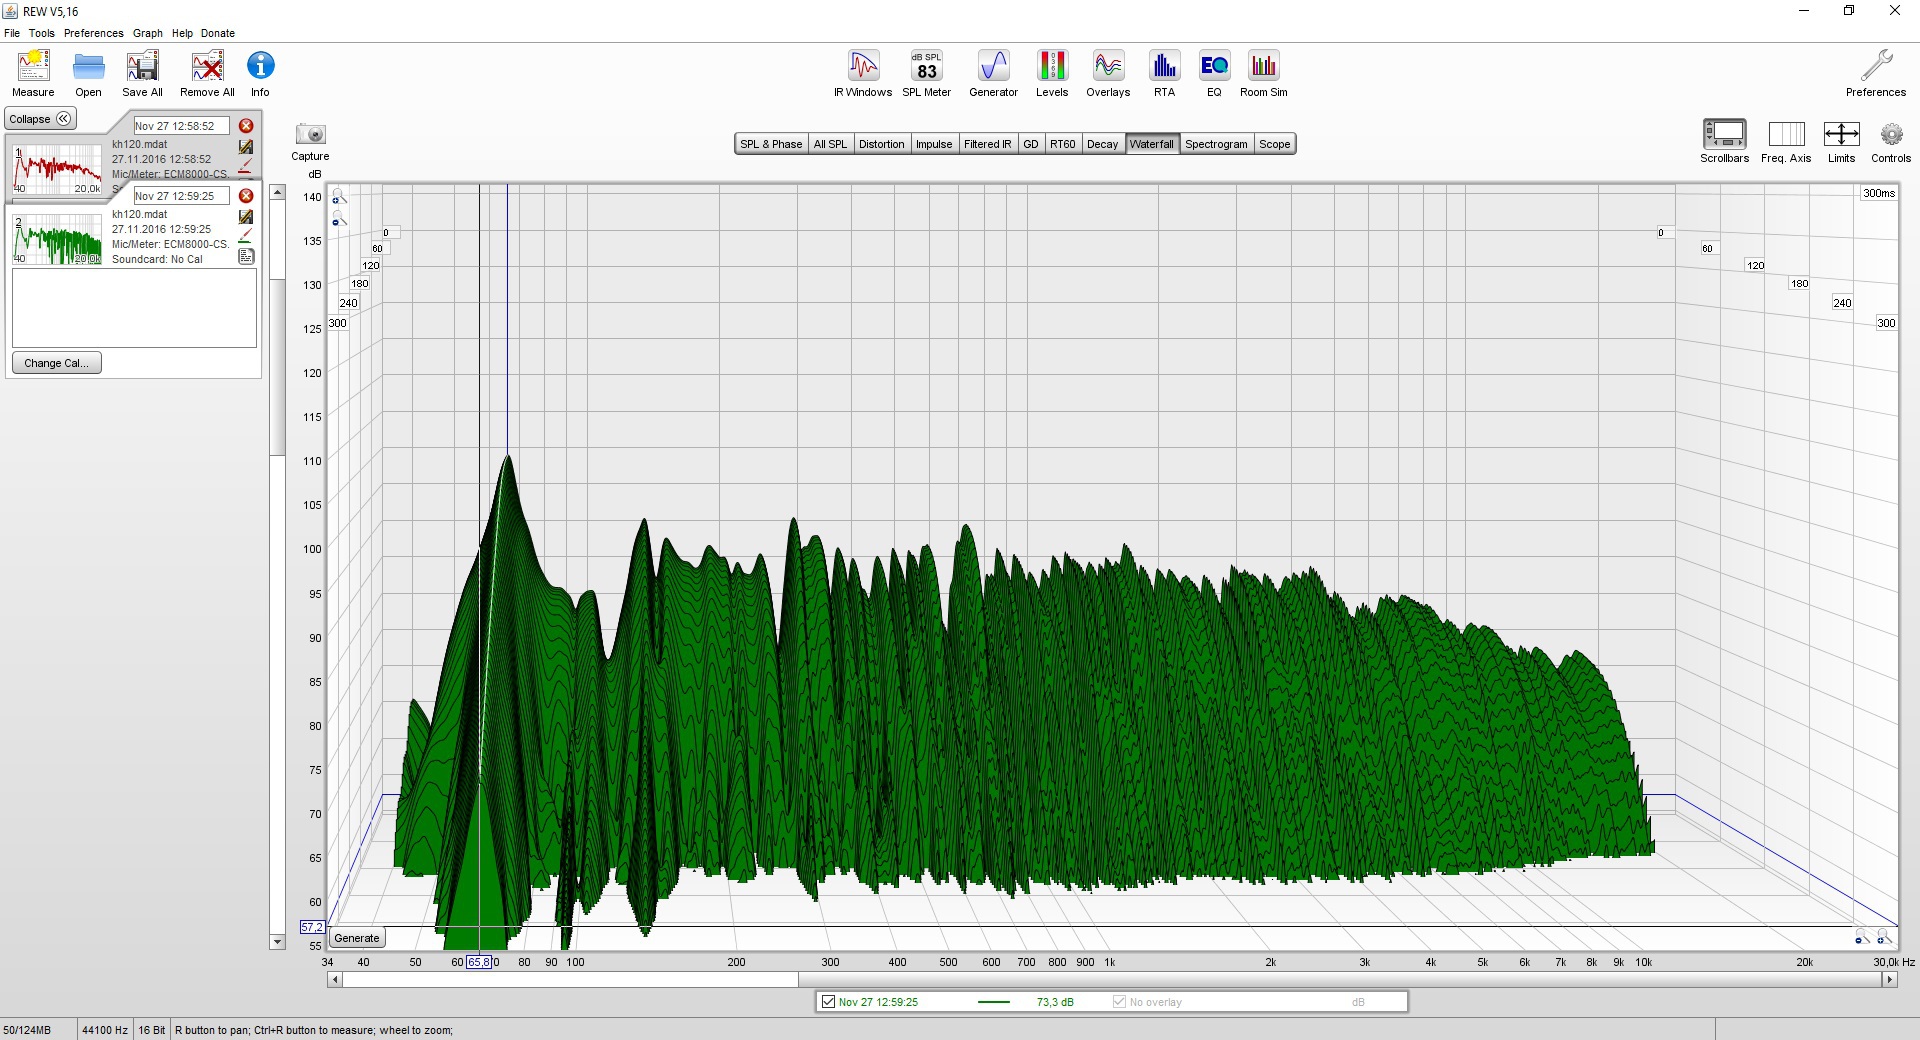This screenshot has height=1040, width=1920.
Task: Switch to Decay graph
Action: click(1103, 144)
